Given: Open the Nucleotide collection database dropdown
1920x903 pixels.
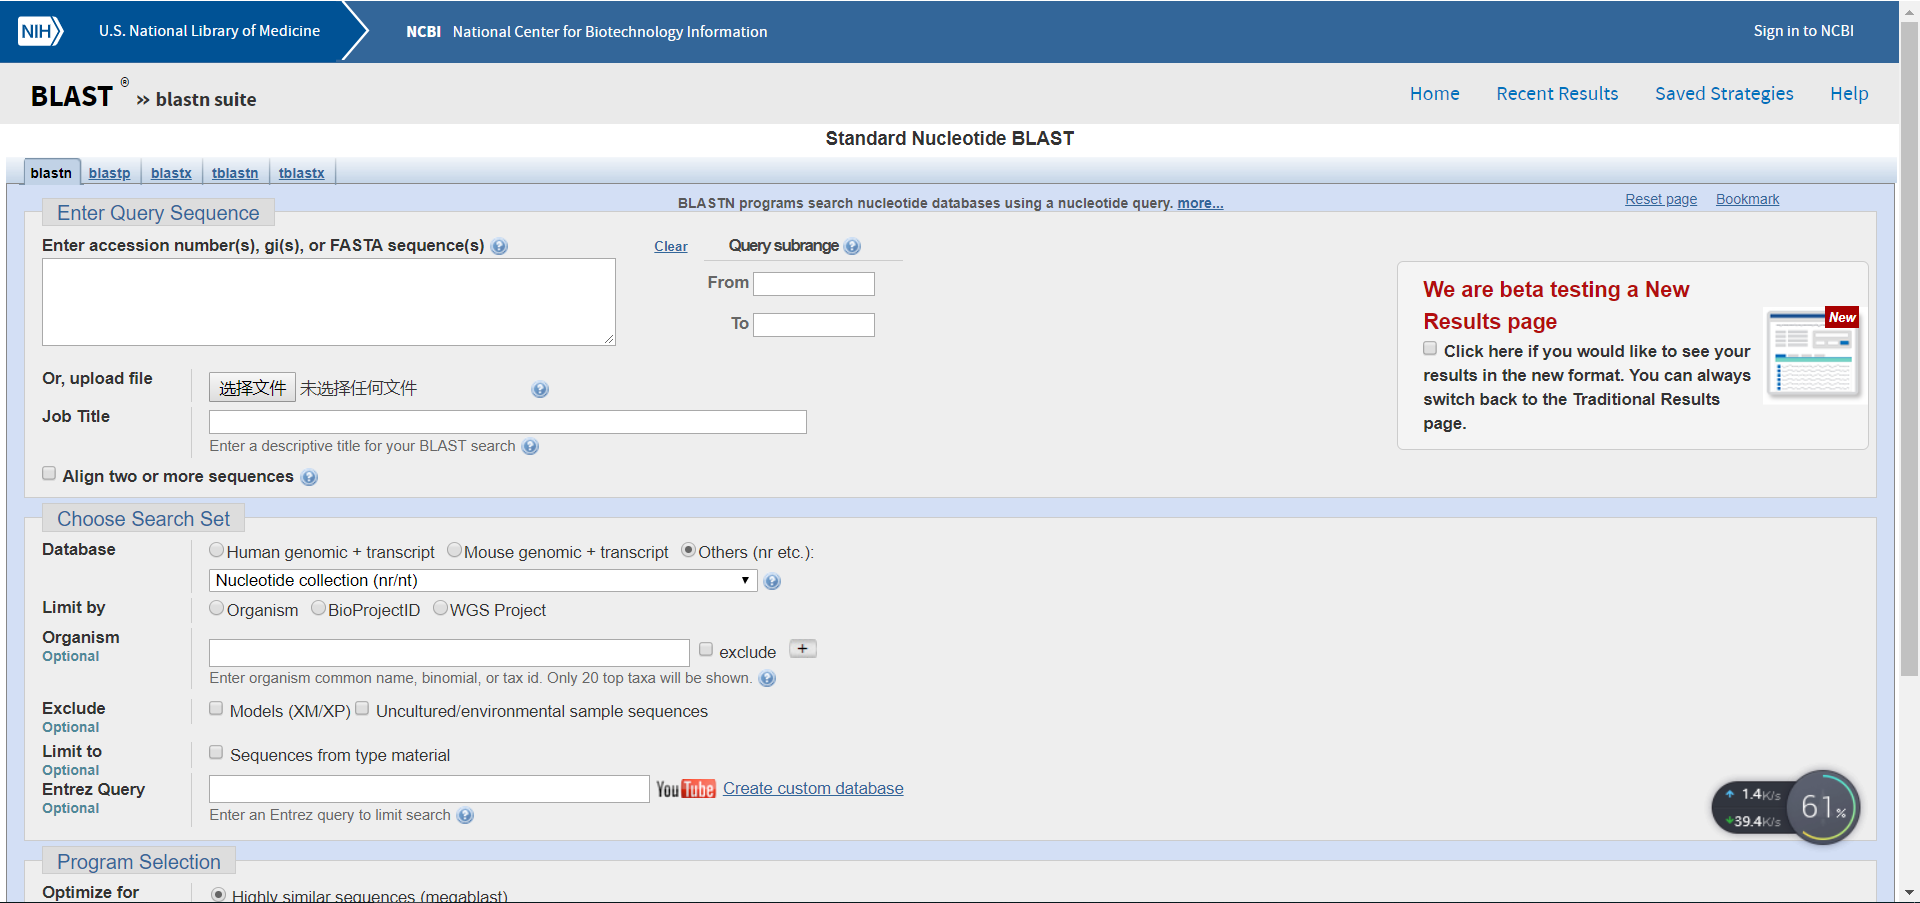Looking at the screenshot, I should pos(483,581).
